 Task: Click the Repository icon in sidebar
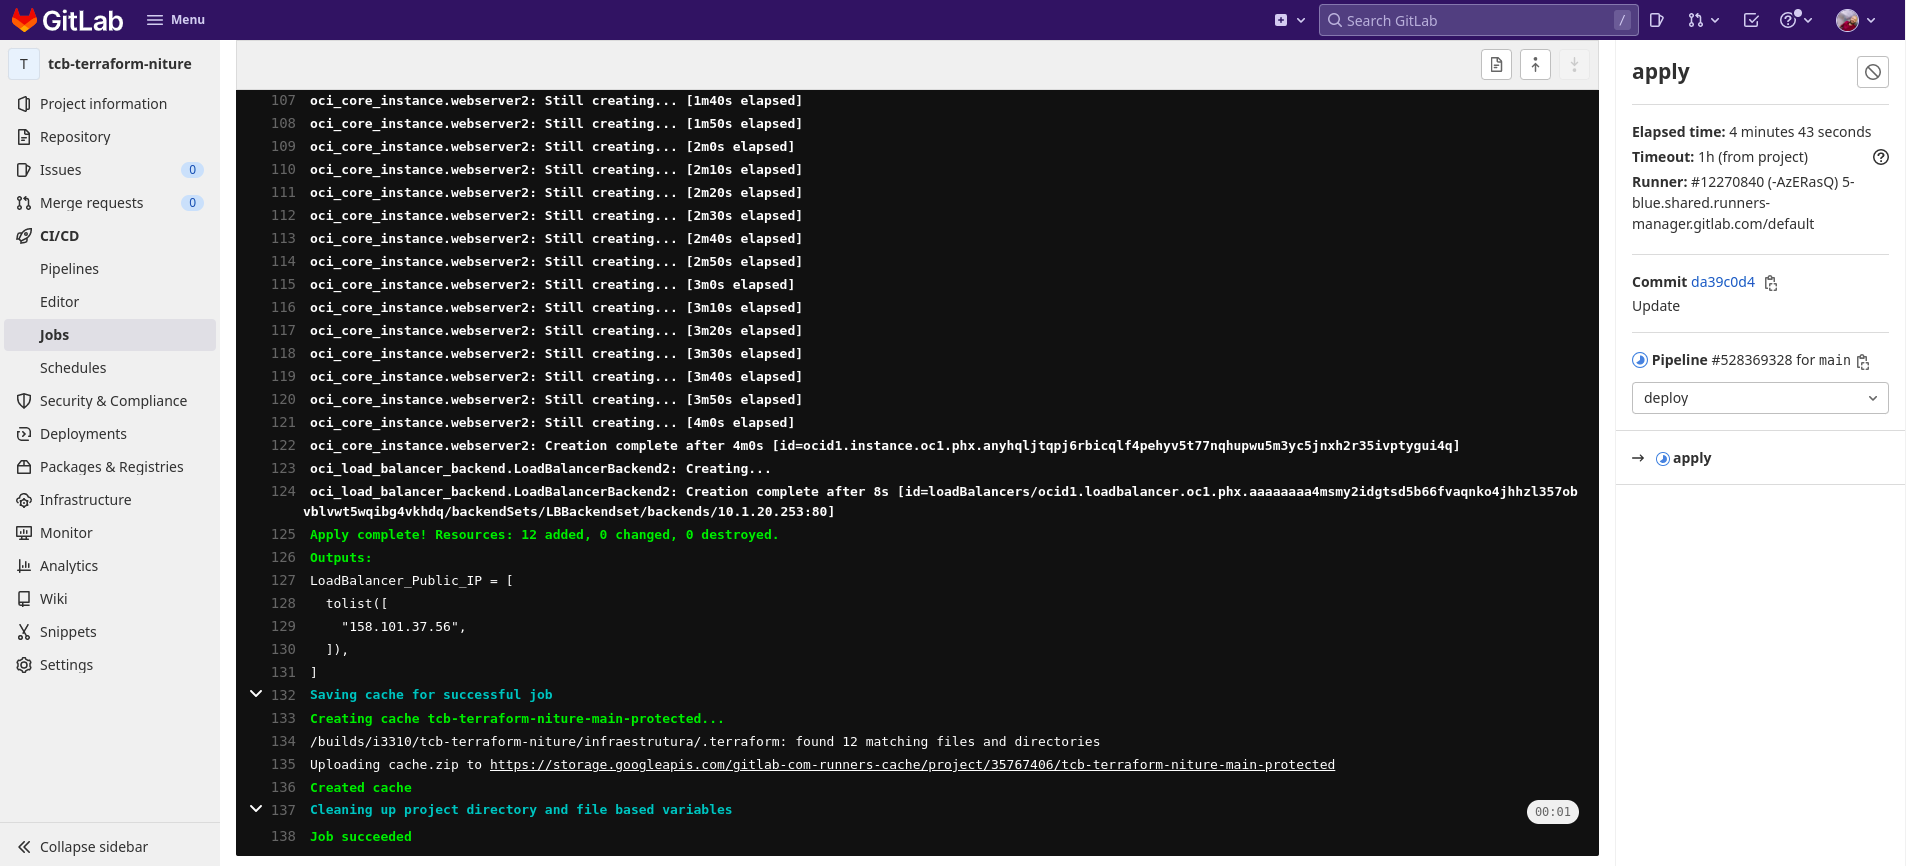tap(24, 137)
